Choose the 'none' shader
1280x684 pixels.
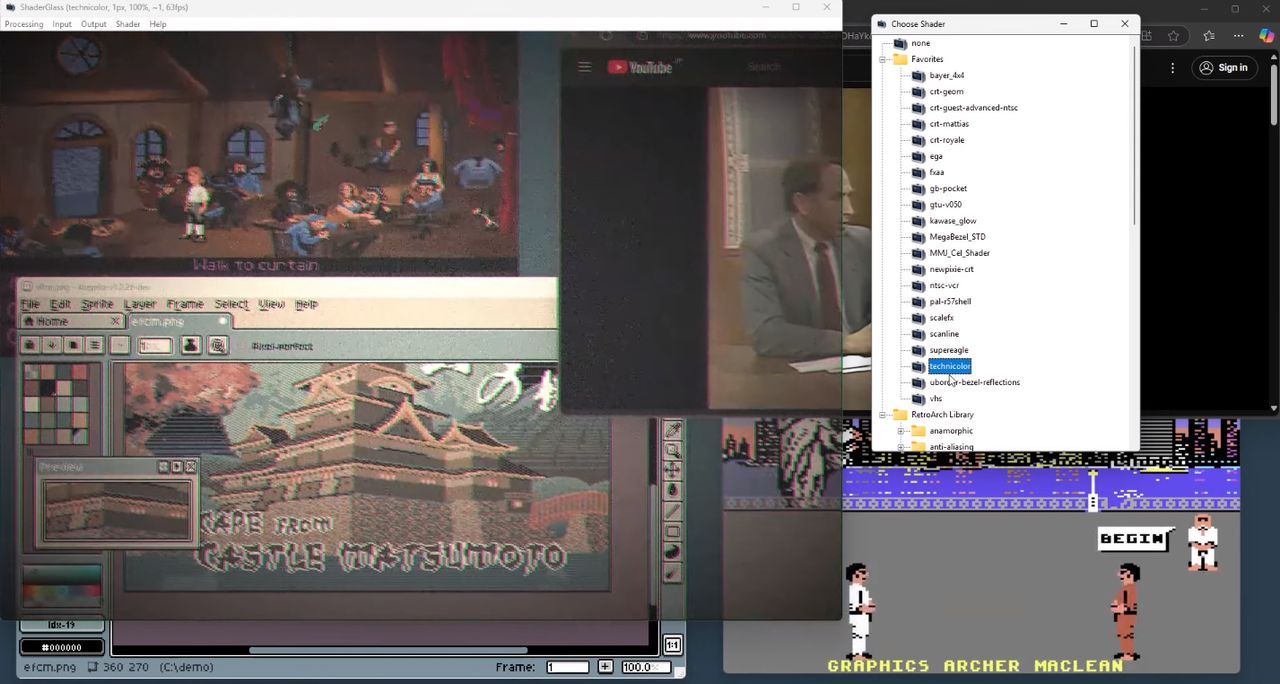click(920, 44)
